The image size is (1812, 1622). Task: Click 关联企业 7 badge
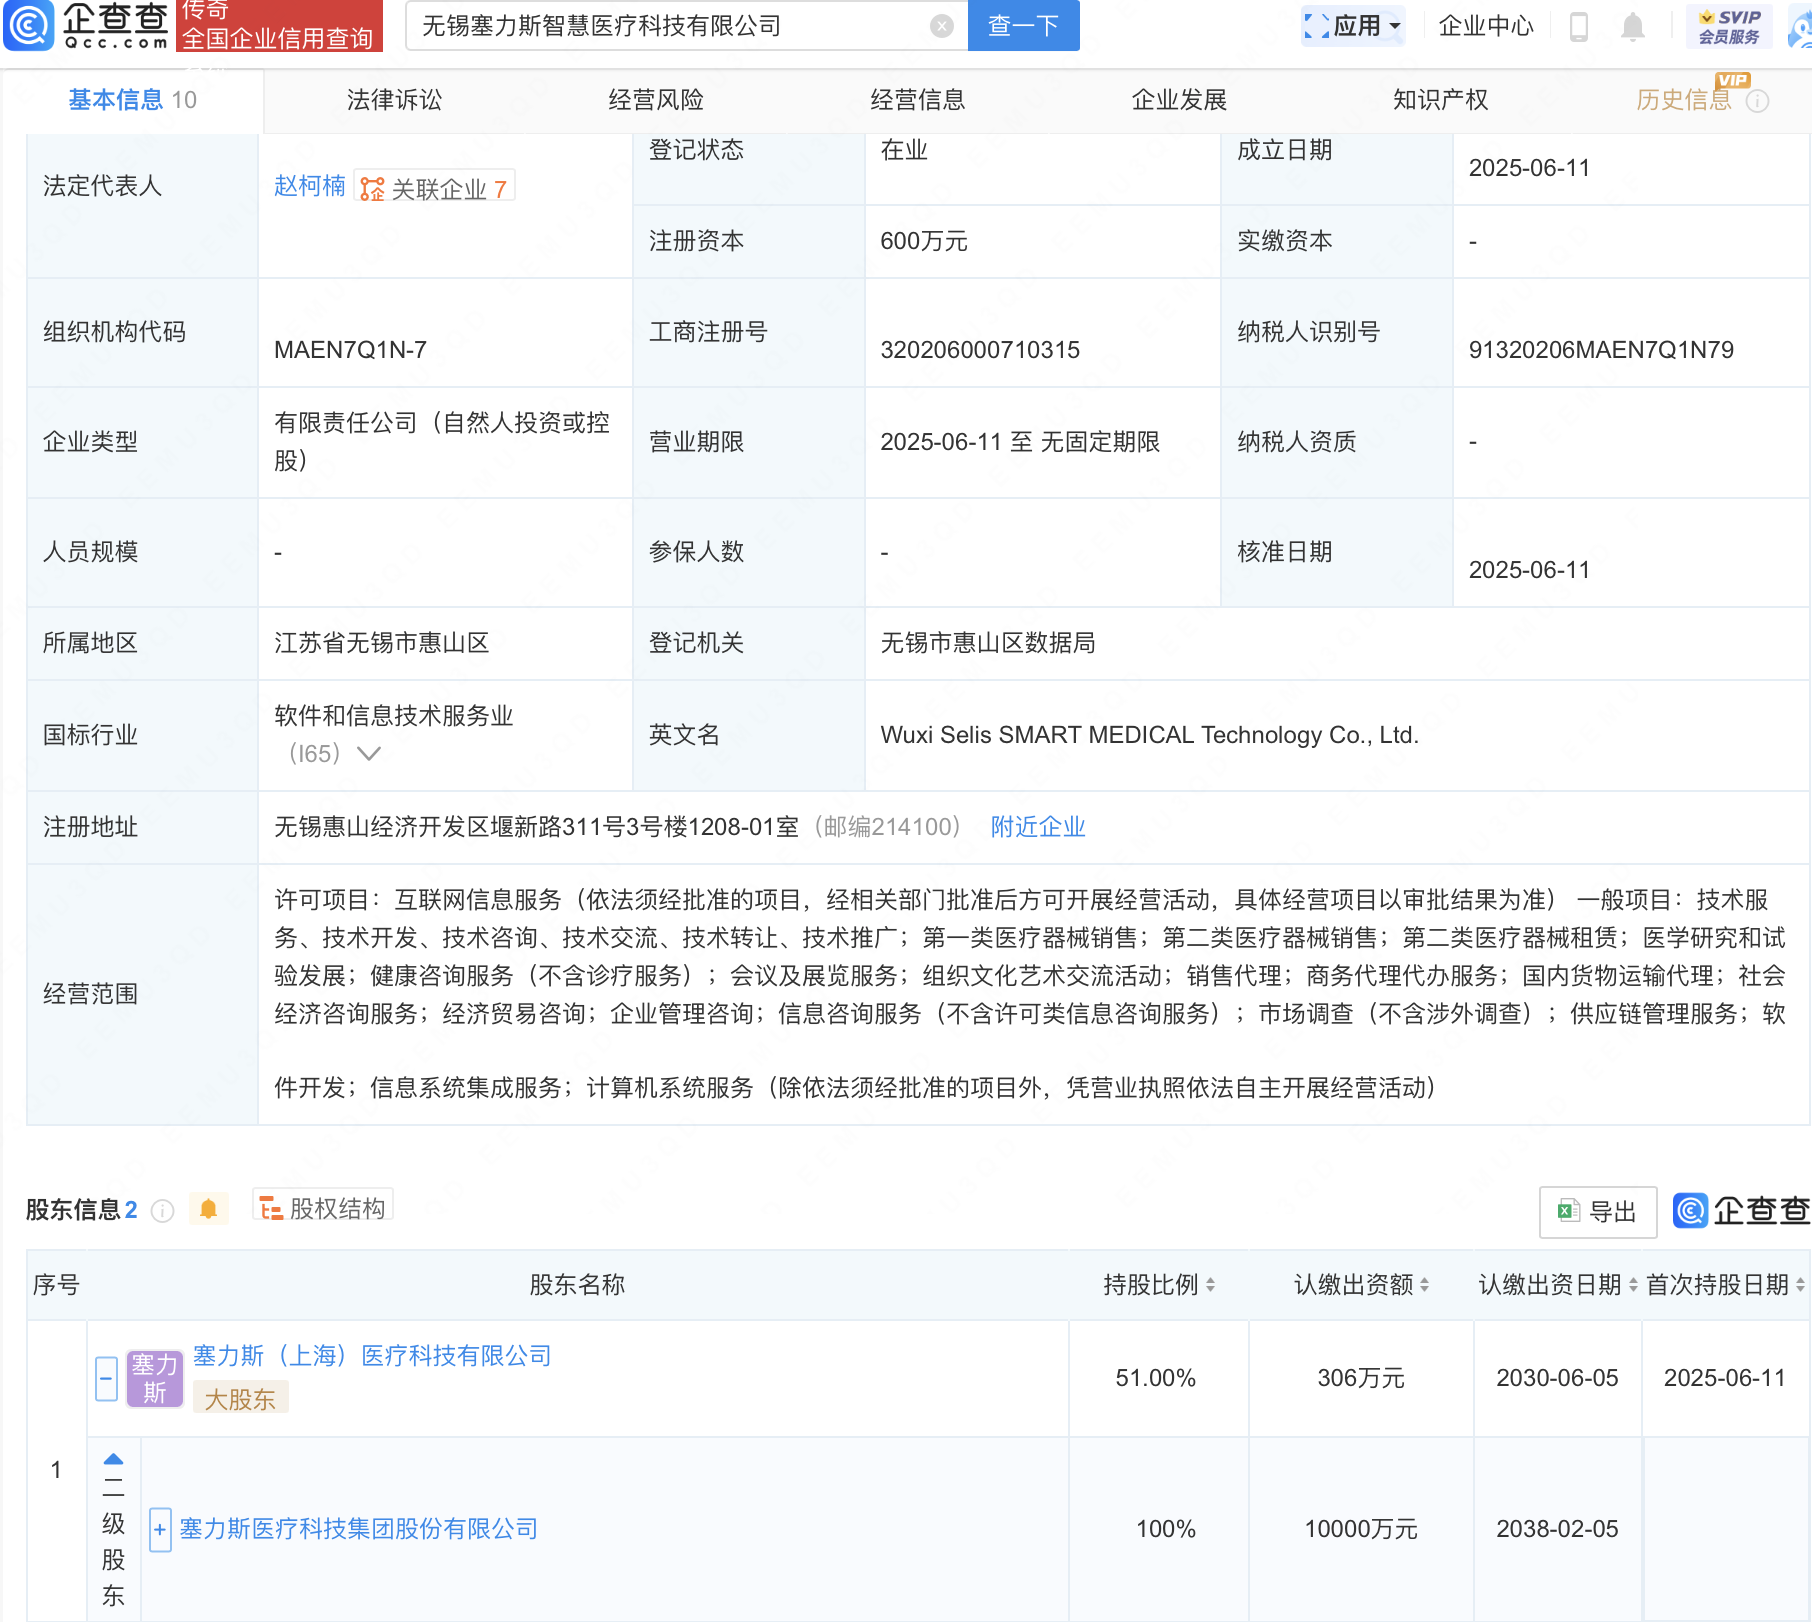tap(434, 188)
